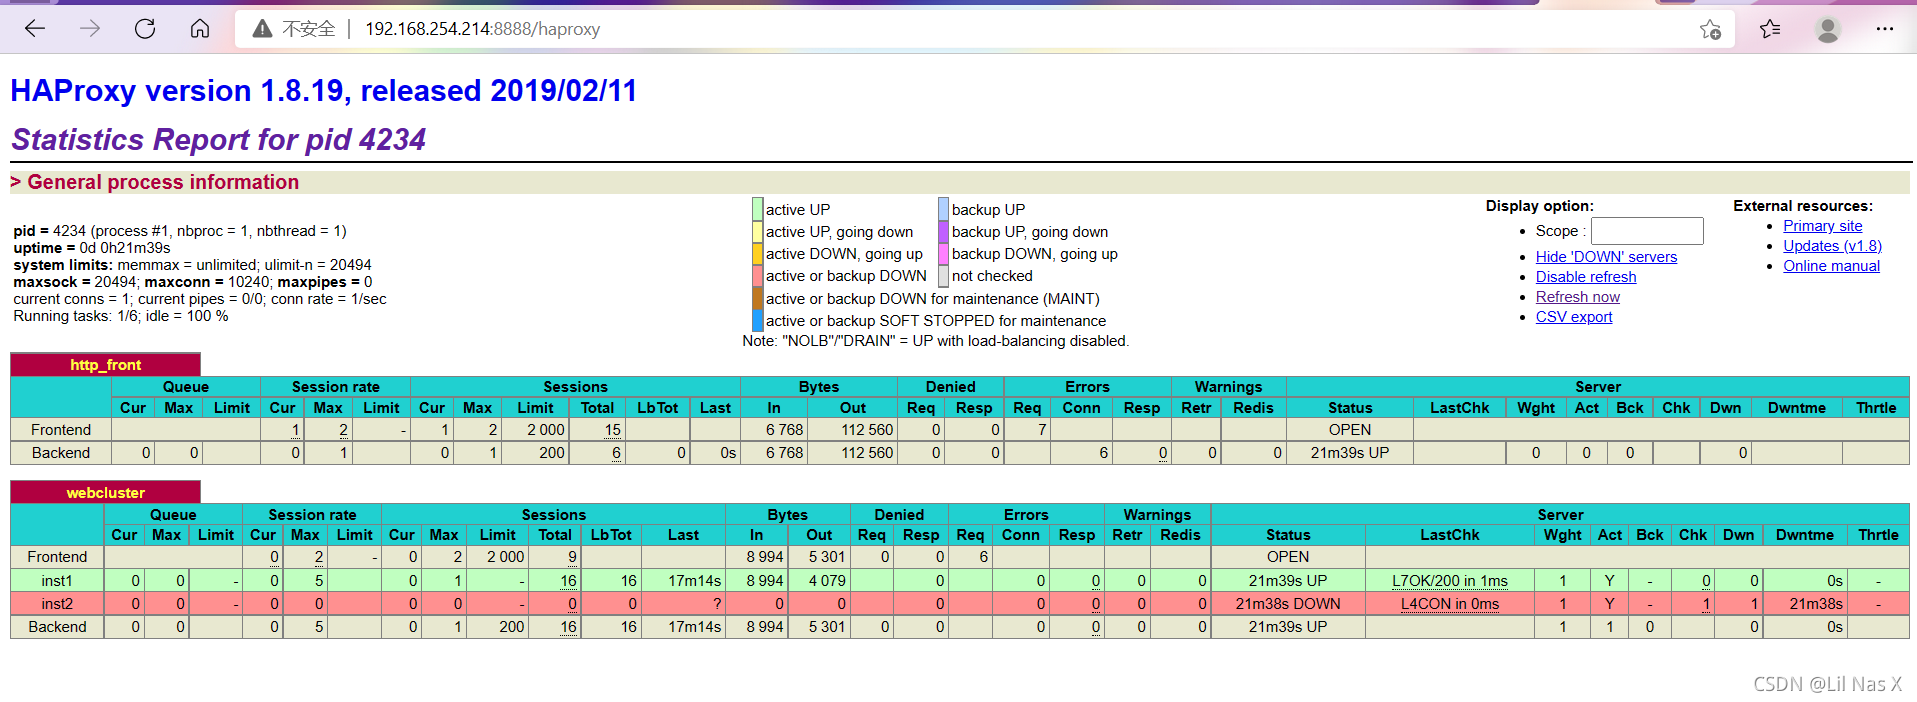The image size is (1917, 702).
Task: Click the HAProxy version 1.8.19 heading
Action: pyautogui.click(x=323, y=91)
